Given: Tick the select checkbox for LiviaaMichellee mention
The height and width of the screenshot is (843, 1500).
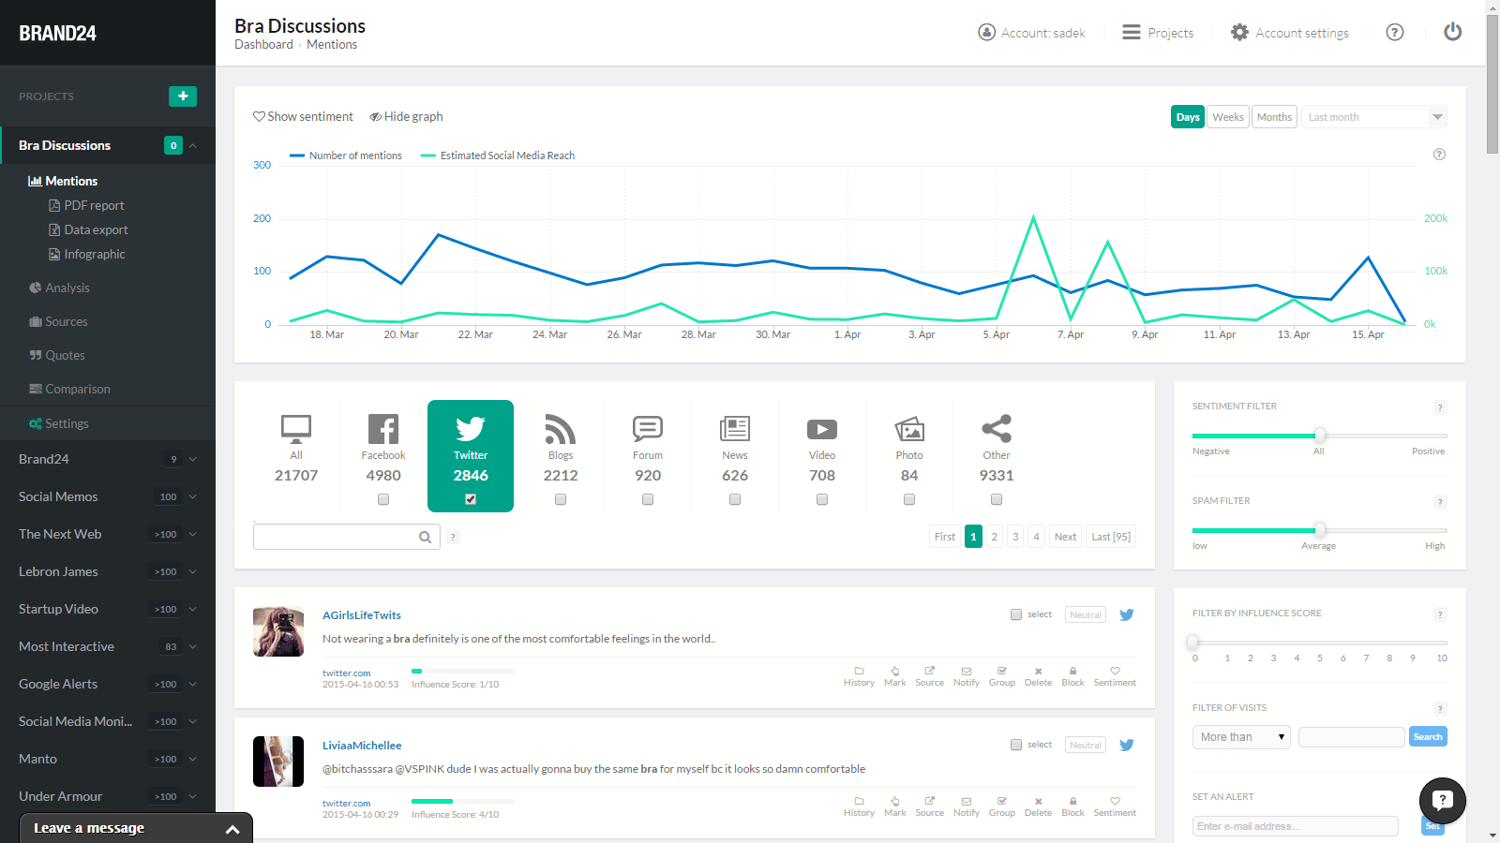Looking at the screenshot, I should (1016, 745).
